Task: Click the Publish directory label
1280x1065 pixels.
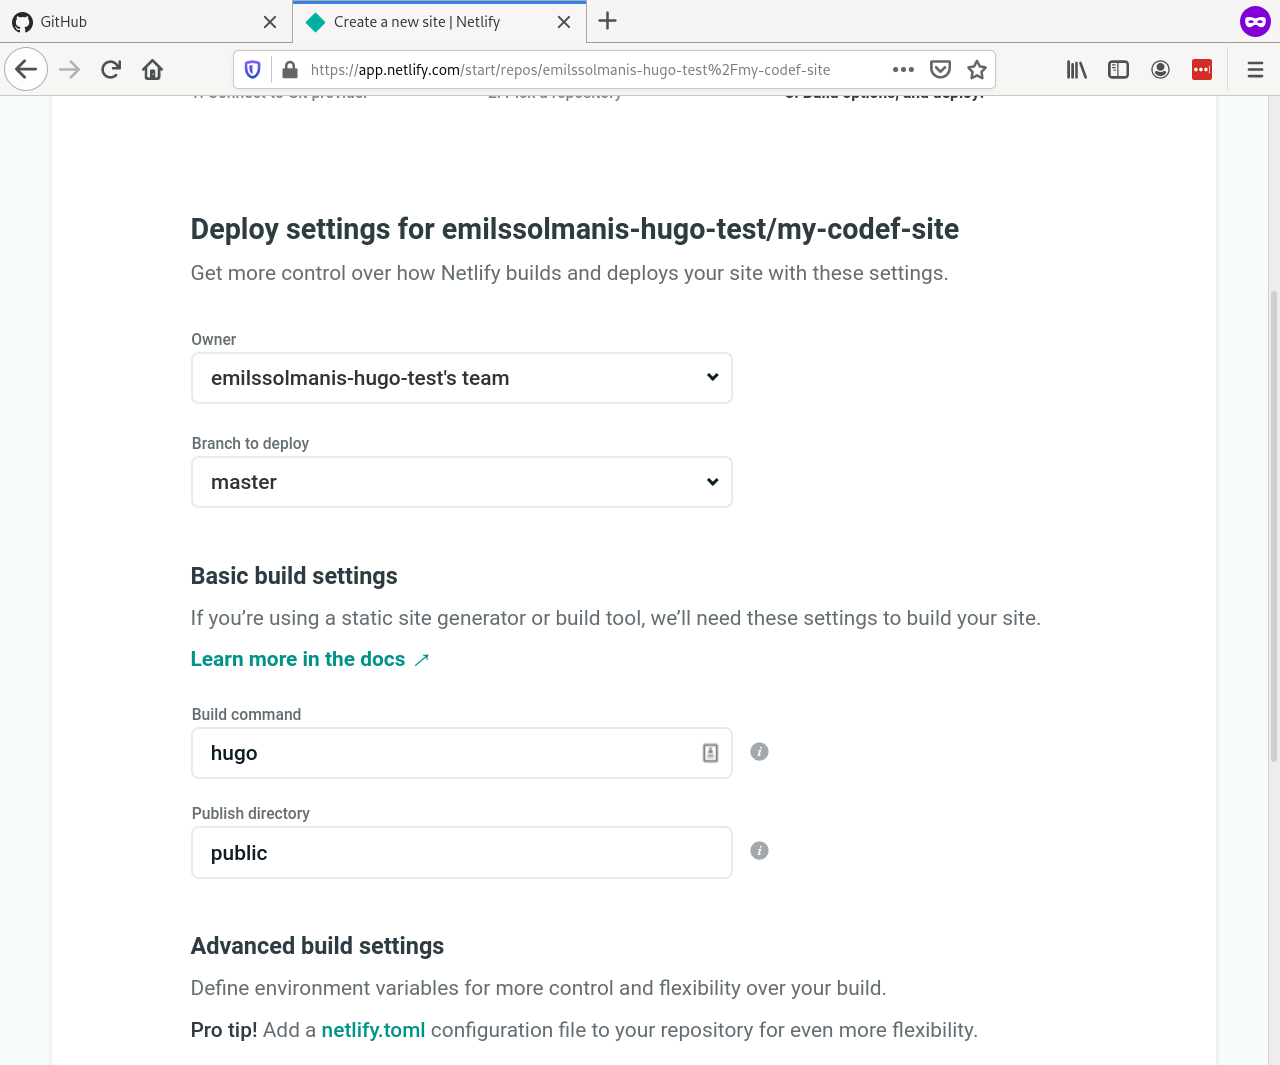Action: tap(250, 813)
